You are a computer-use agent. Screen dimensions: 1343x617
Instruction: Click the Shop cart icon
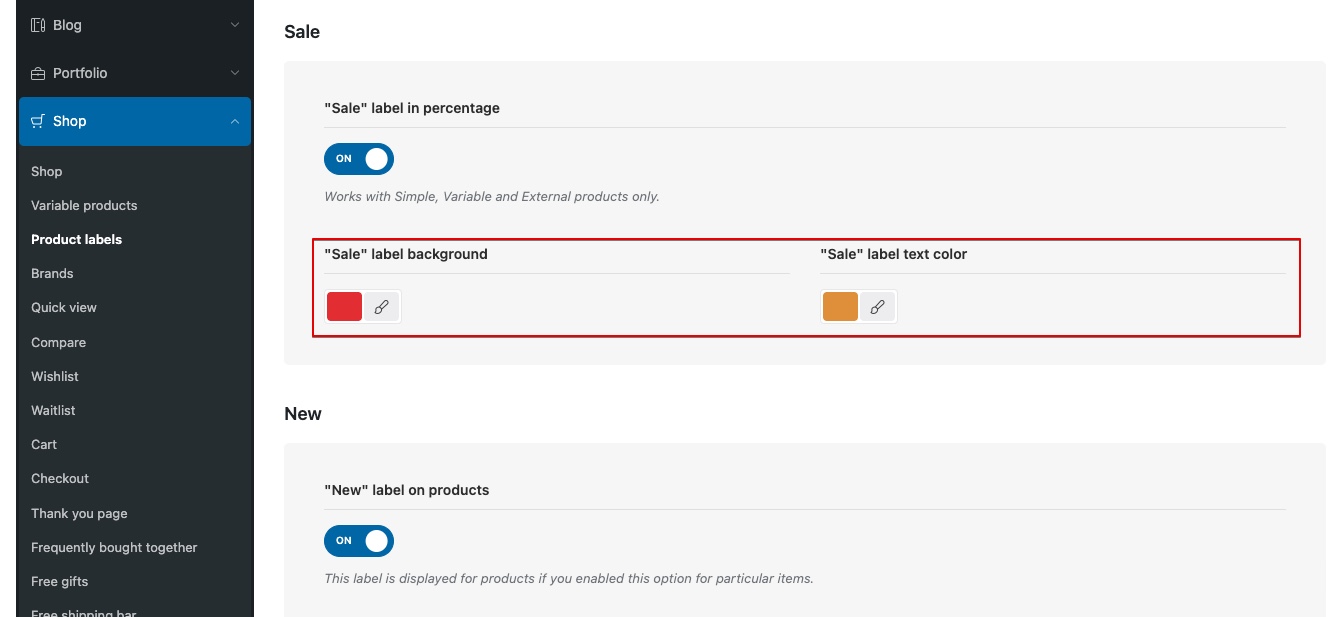[x=38, y=121]
